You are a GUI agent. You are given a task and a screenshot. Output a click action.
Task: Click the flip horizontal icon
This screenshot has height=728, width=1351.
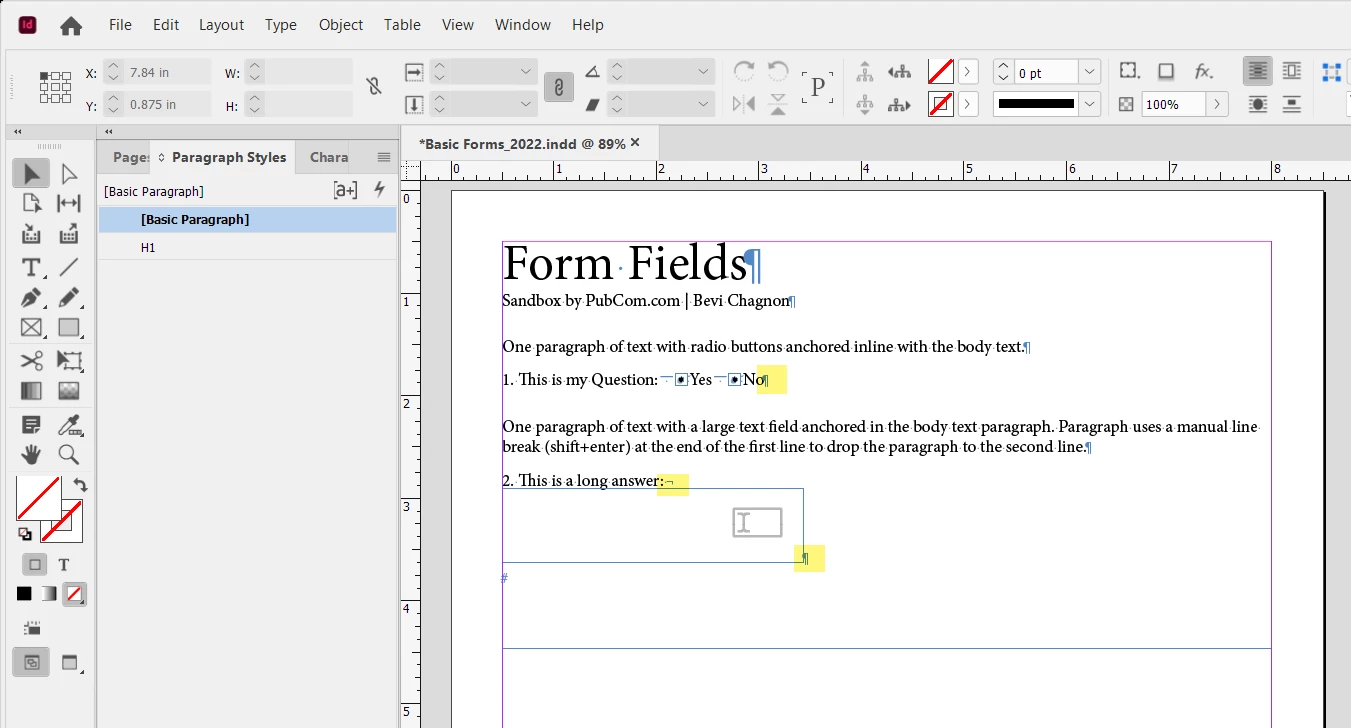pos(744,104)
